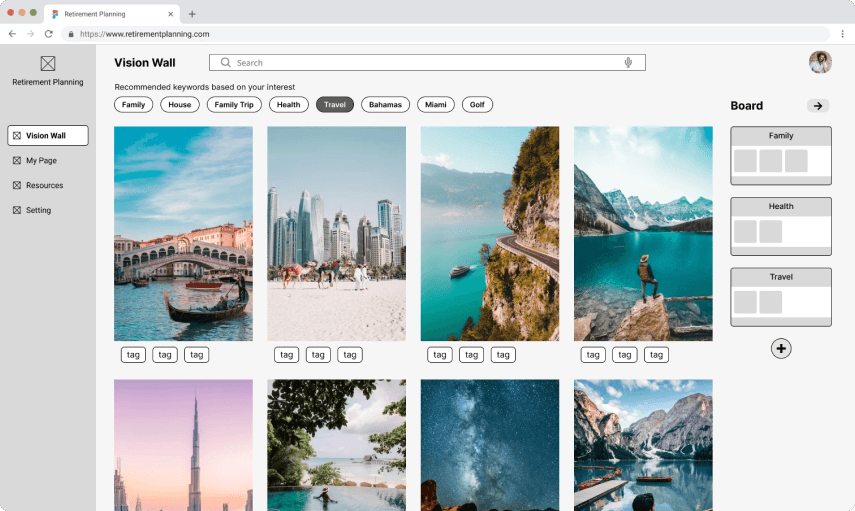Click first tag under Venice photo
Screen dimensions: 855x511
point(133,355)
